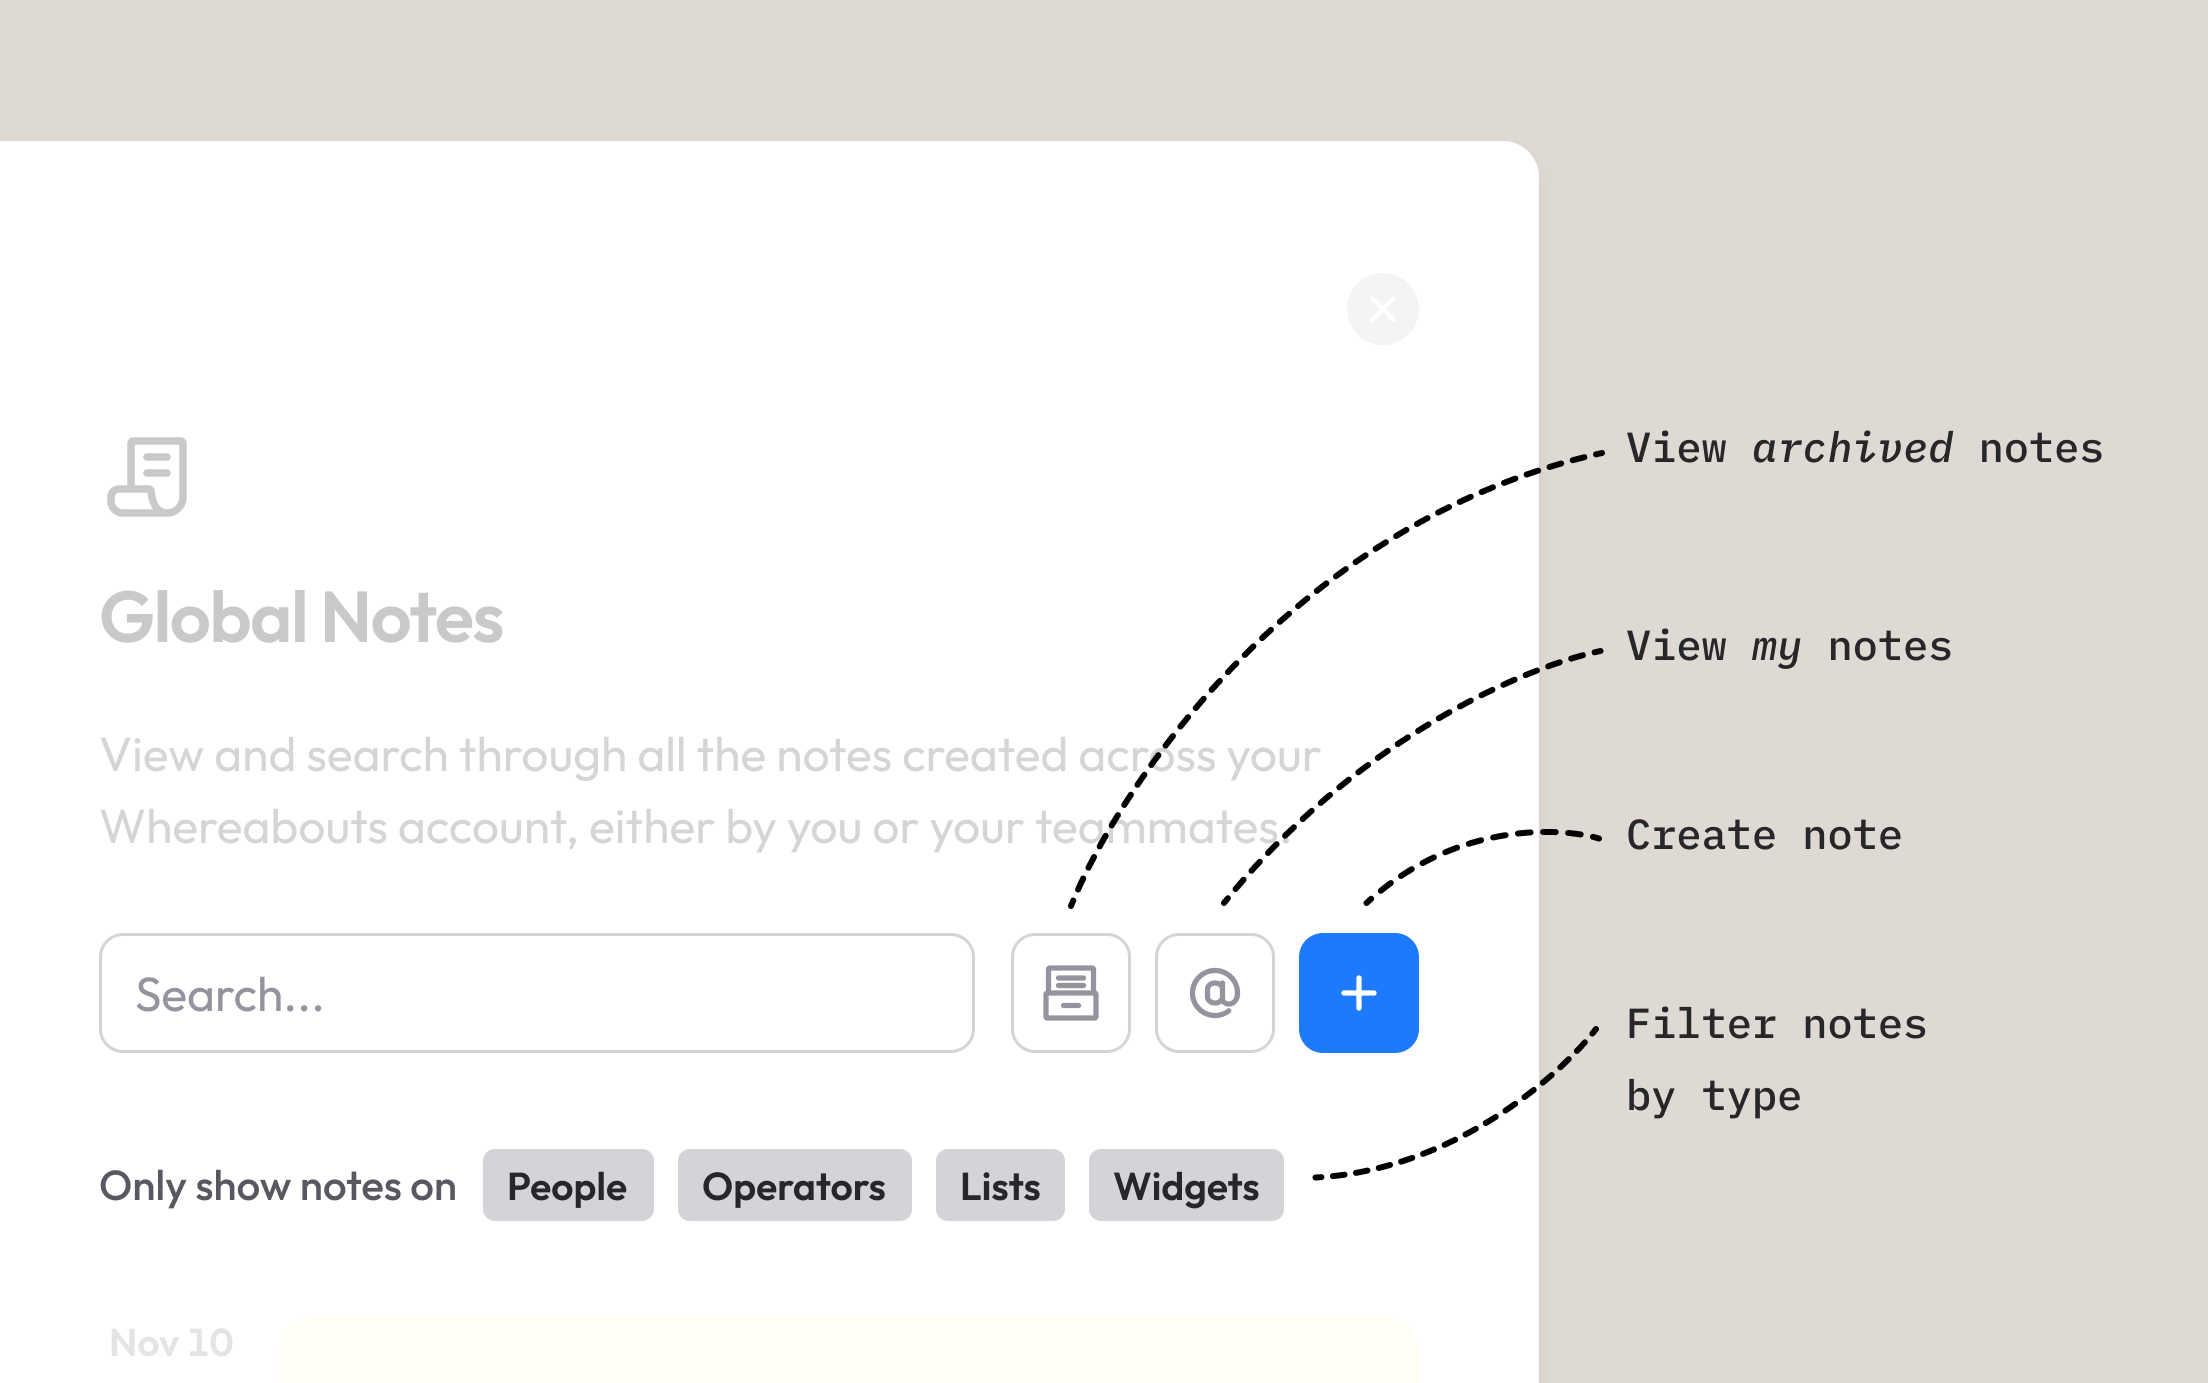Click the Global Notes heading
2208x1383 pixels.
coord(301,618)
